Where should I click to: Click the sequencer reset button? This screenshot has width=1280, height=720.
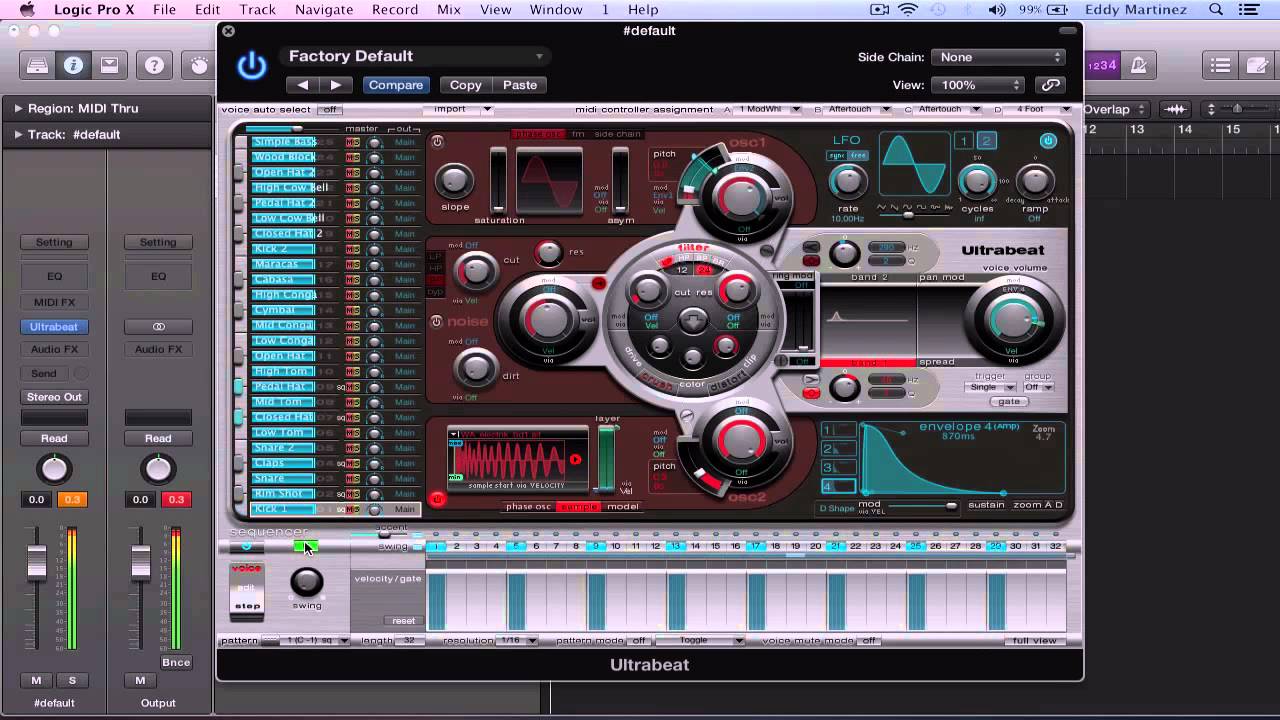tap(404, 621)
